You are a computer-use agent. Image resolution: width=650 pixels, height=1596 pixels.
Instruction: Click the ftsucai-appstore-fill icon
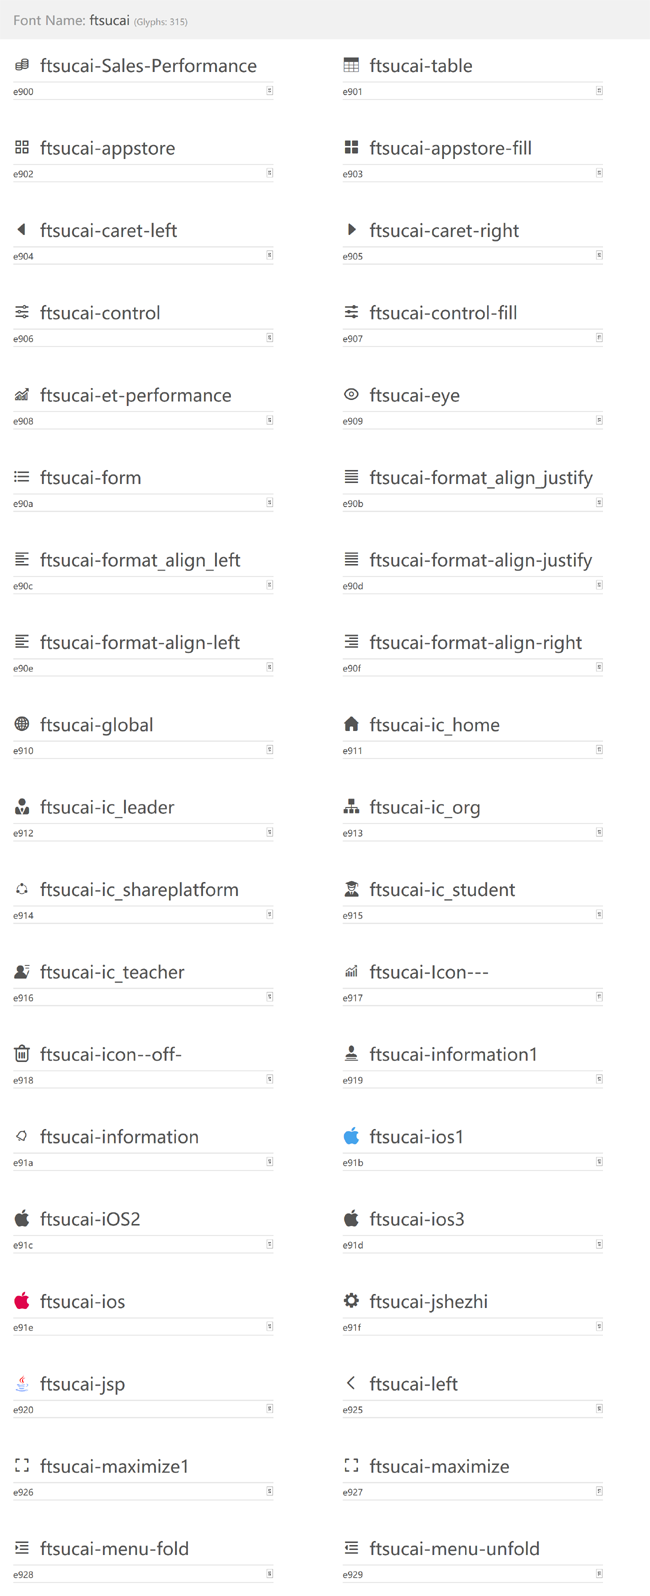click(351, 147)
